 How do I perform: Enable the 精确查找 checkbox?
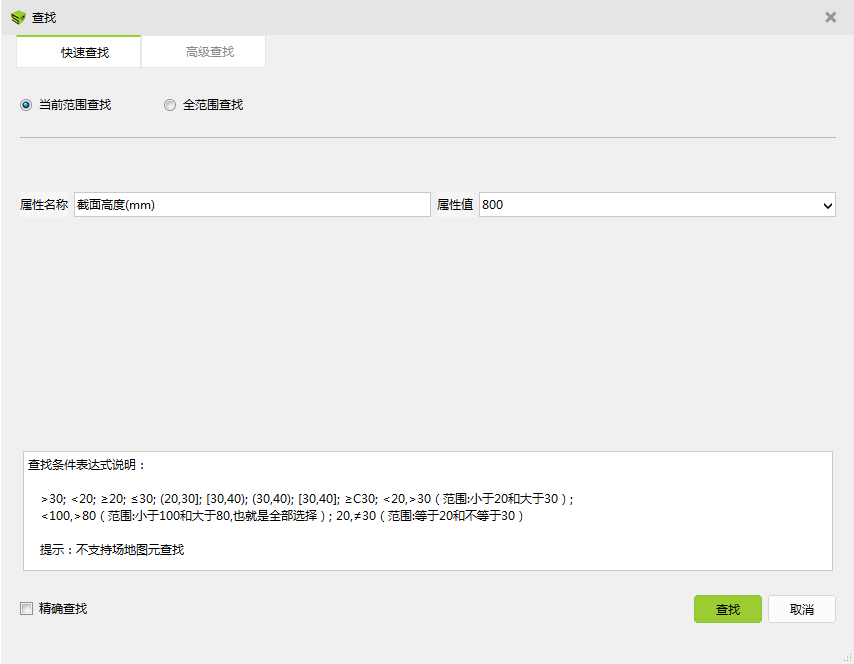coord(26,608)
